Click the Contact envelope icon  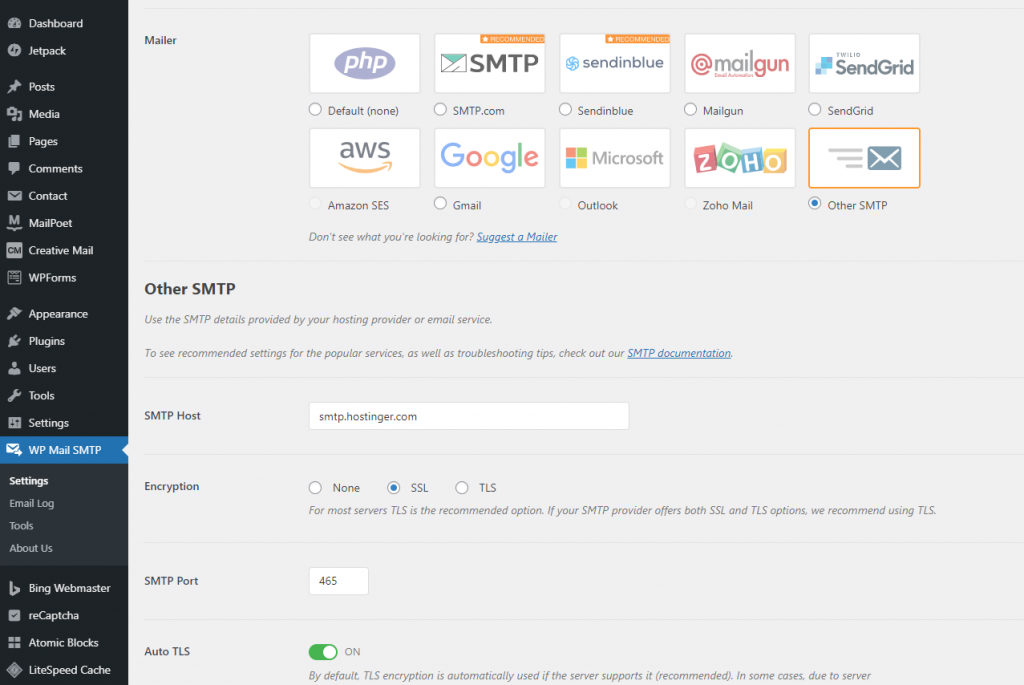tap(14, 195)
